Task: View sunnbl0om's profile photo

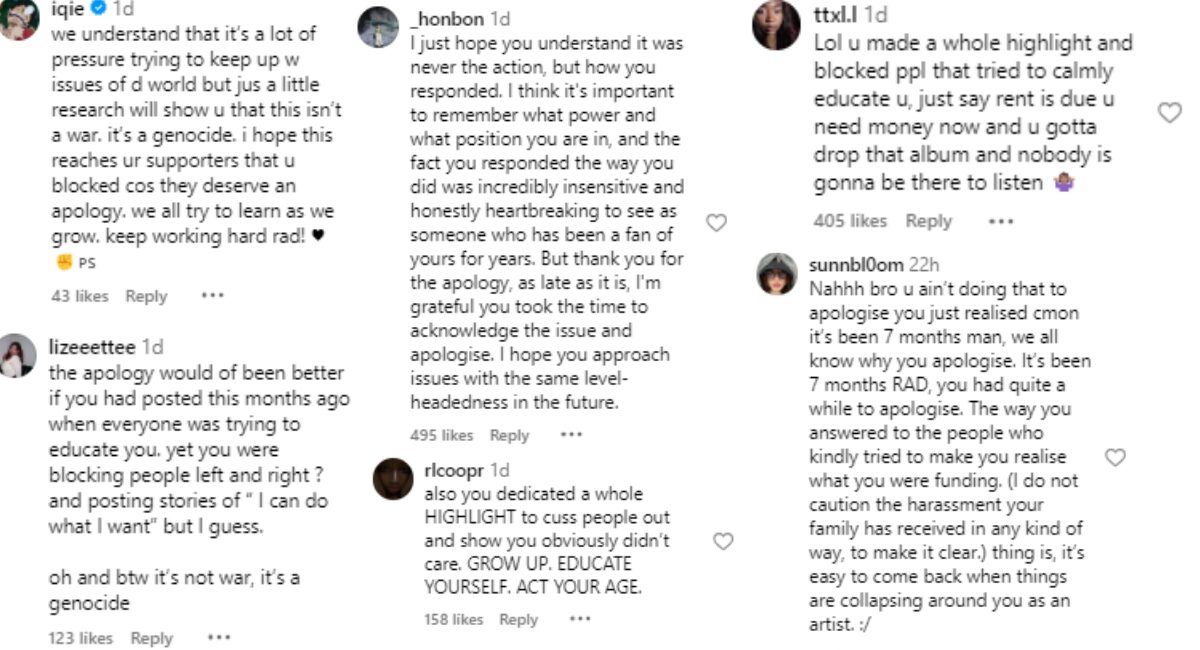Action: click(777, 273)
